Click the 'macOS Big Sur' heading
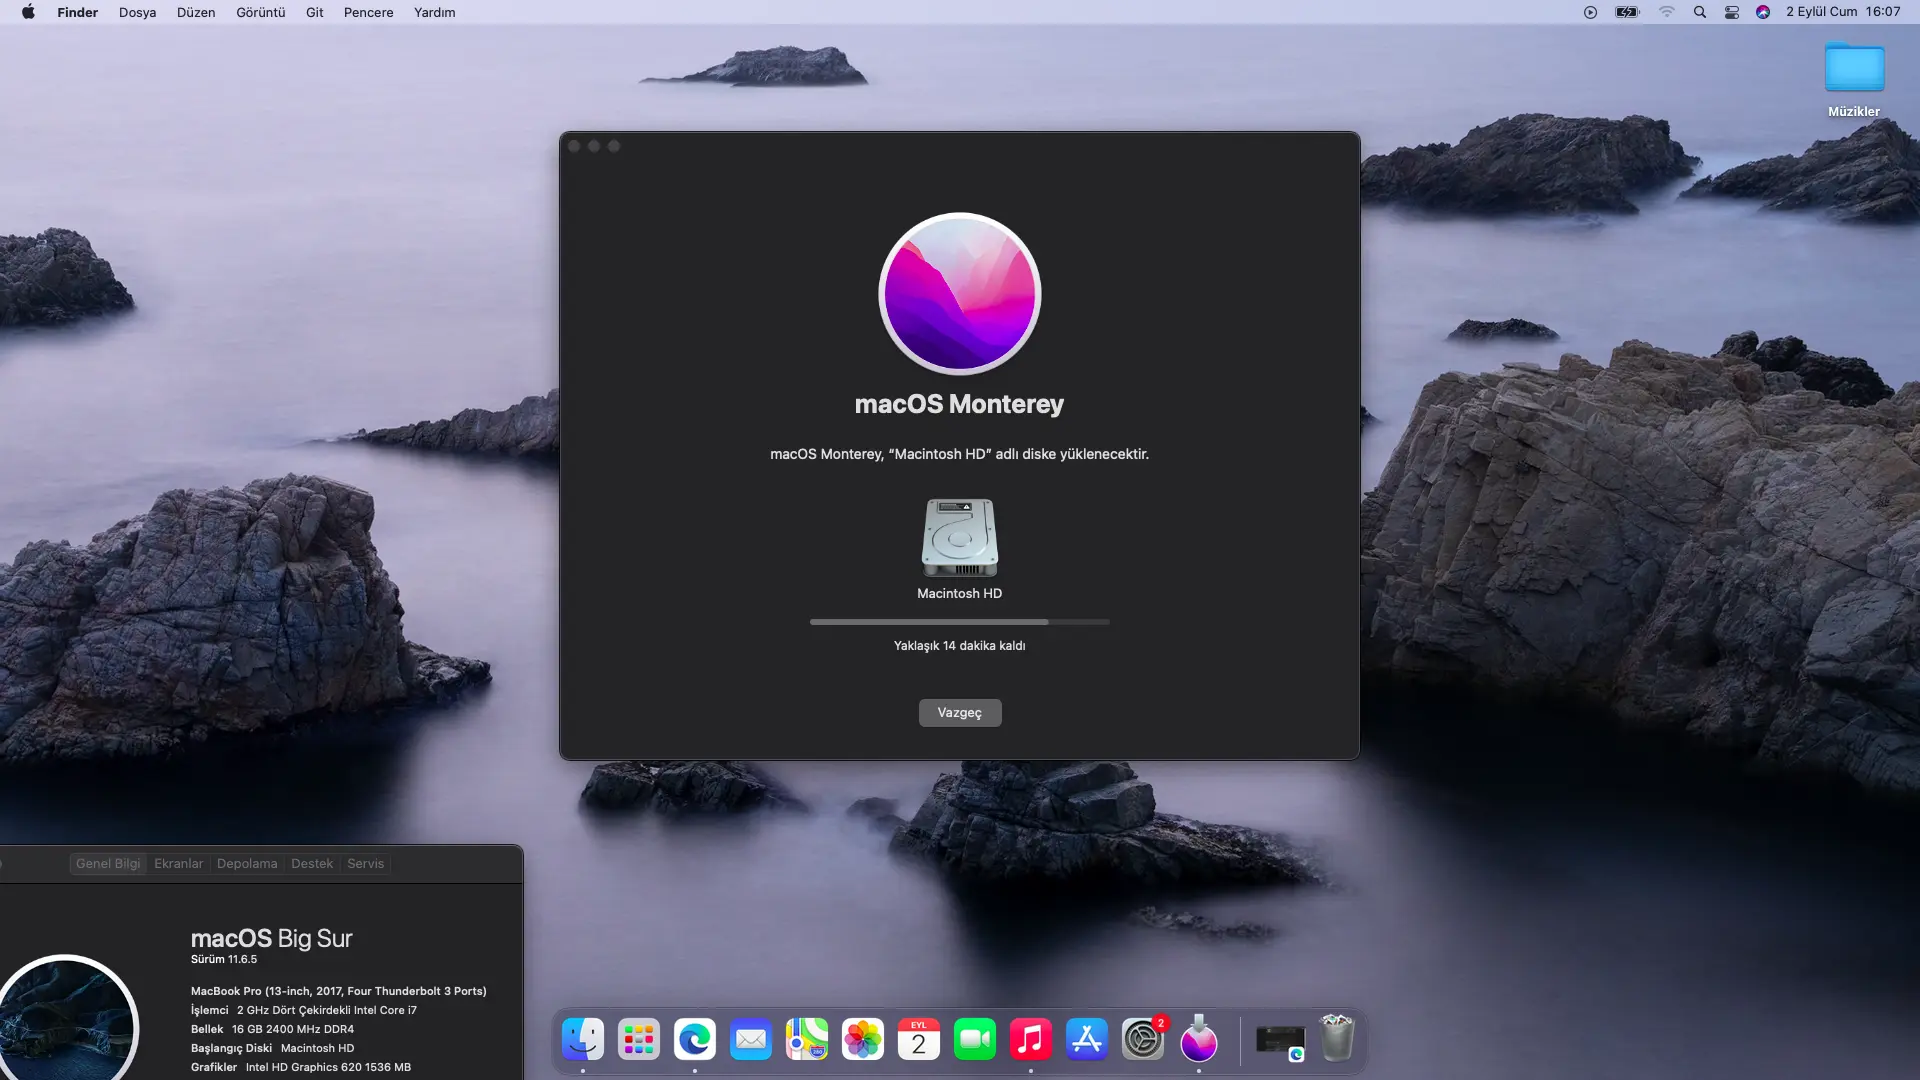 (272, 938)
